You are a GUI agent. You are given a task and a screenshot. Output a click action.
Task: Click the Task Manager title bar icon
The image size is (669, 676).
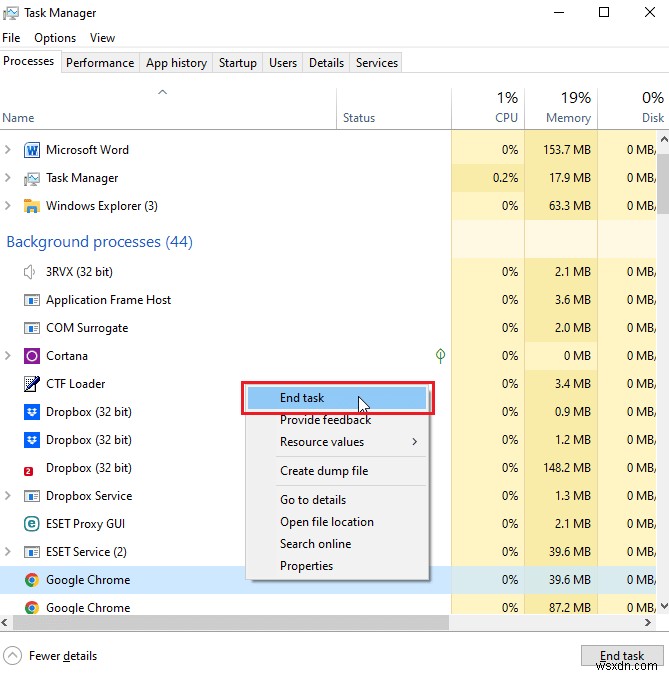[11, 13]
